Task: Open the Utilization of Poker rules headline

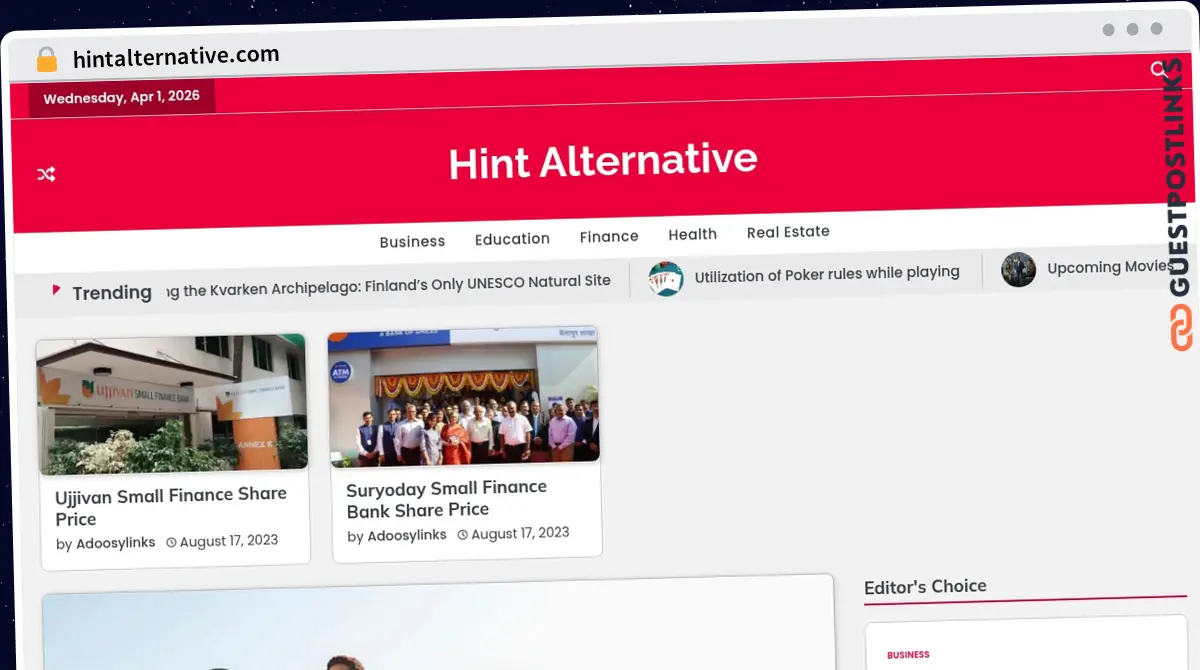Action: click(827, 274)
